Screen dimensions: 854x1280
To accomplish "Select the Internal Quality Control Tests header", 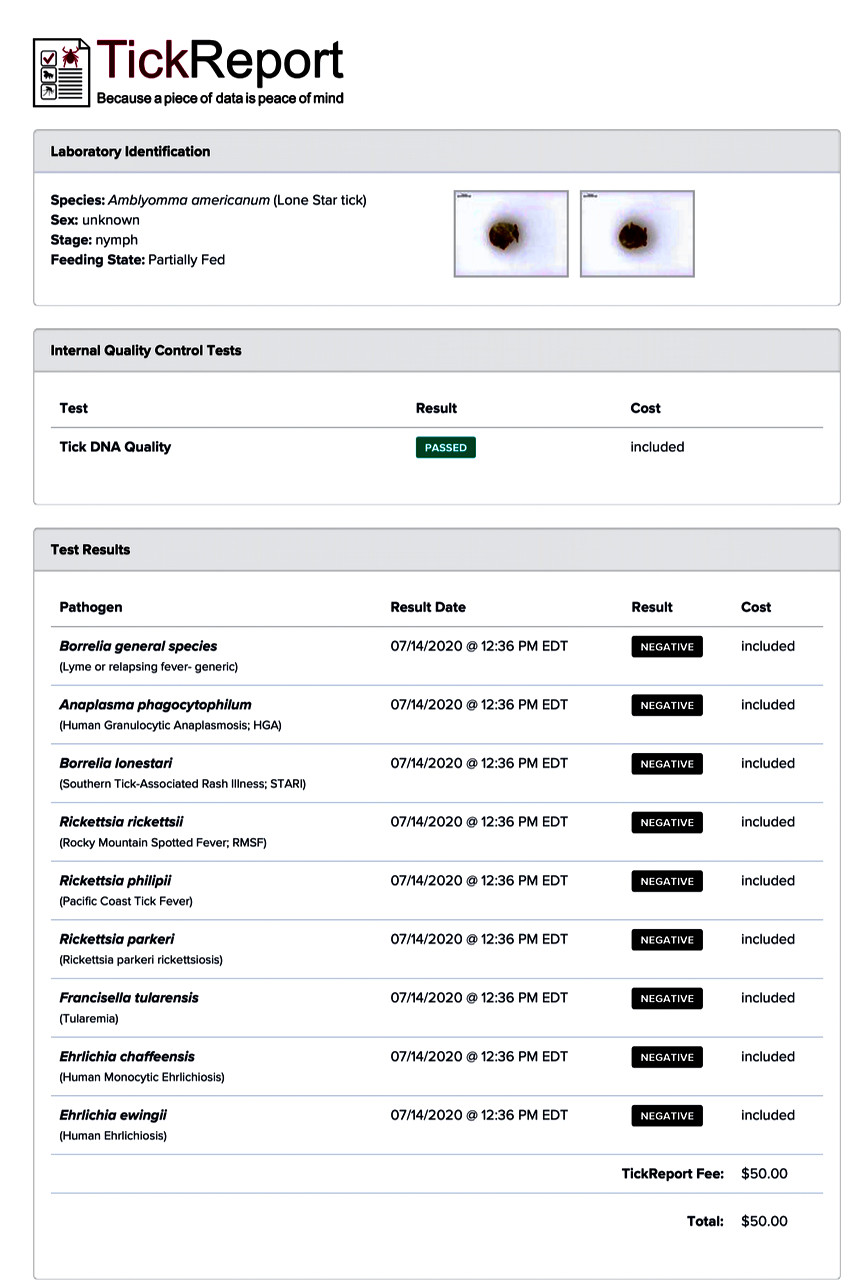I will (437, 351).
